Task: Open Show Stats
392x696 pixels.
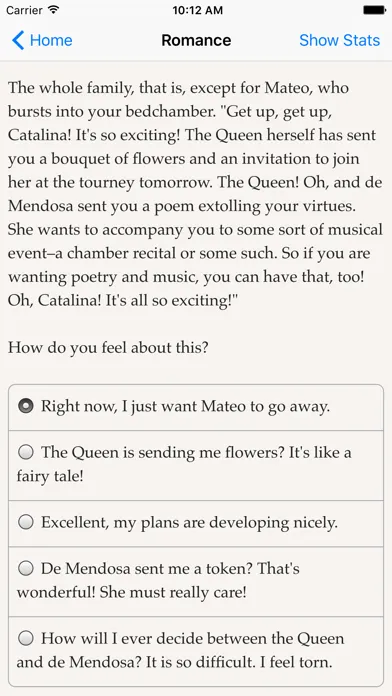Action: [340, 40]
